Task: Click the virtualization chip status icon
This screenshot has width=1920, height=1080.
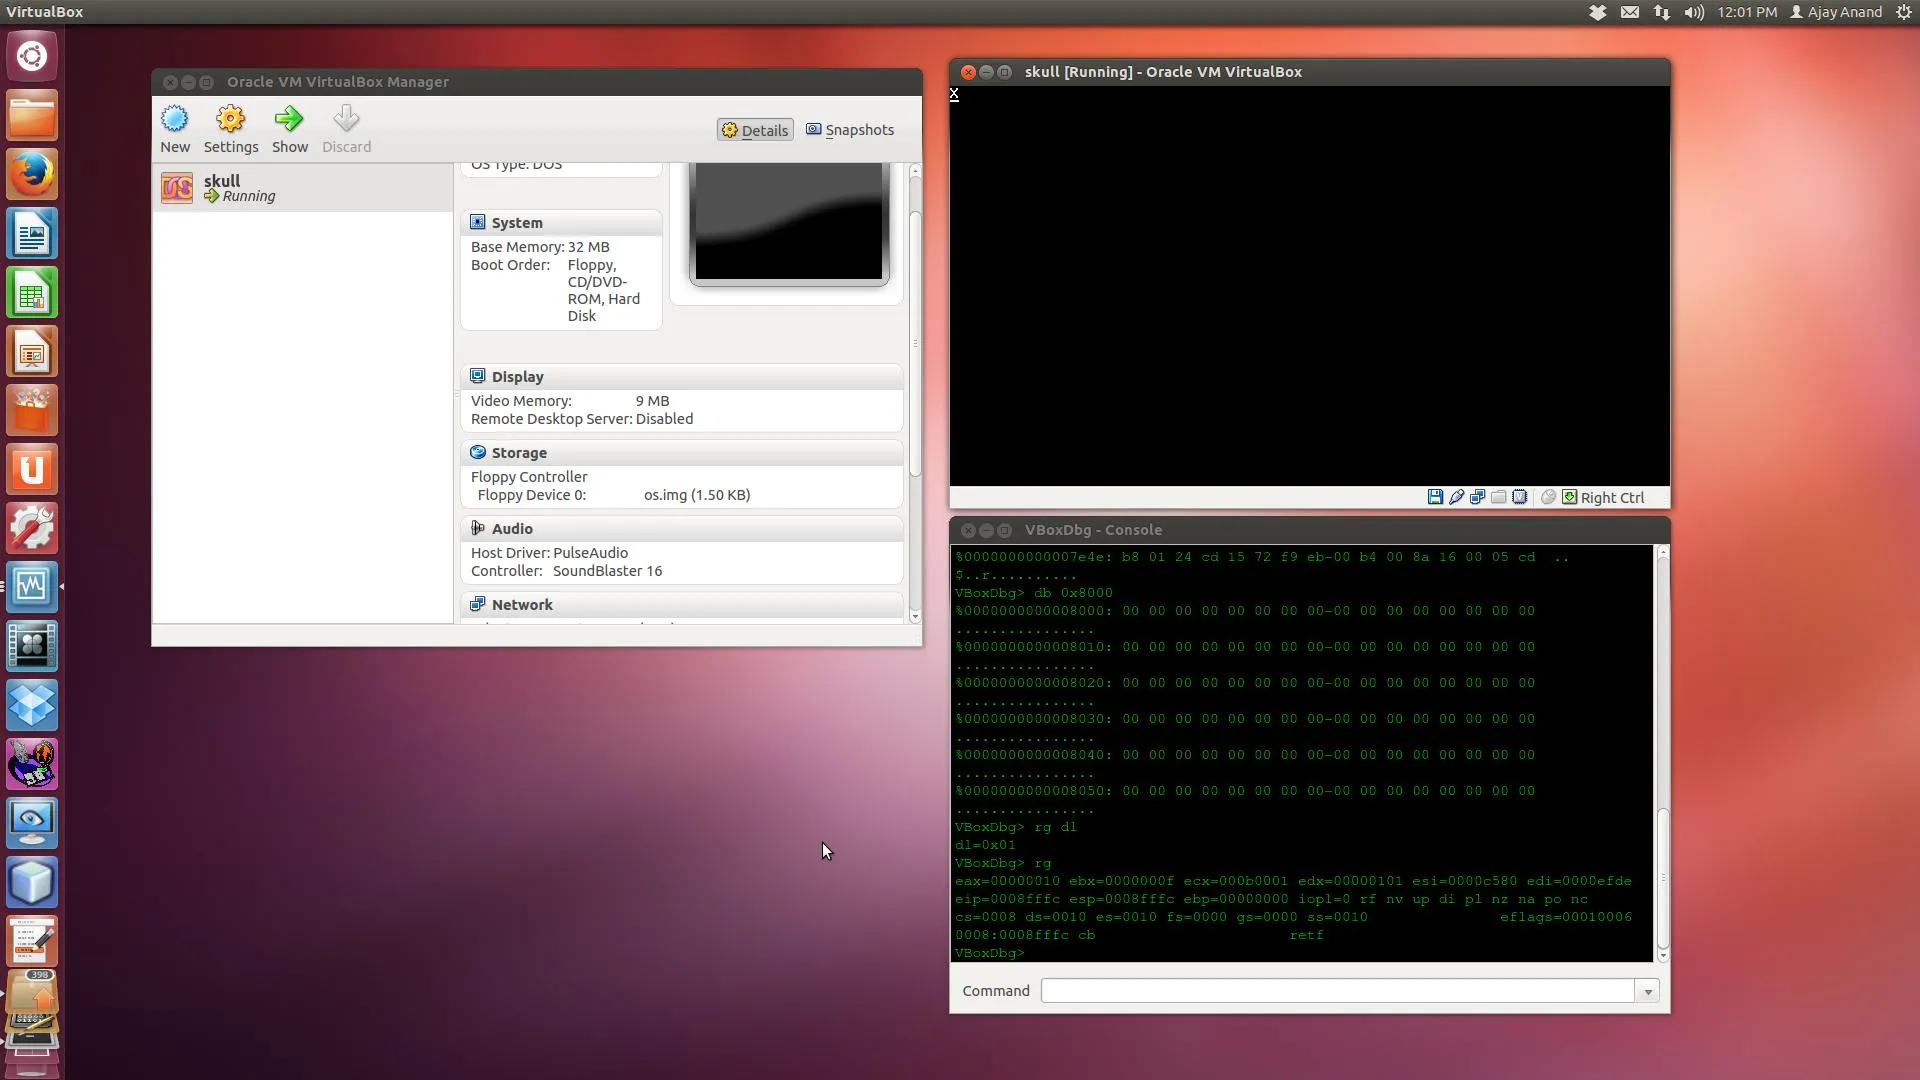Action: tap(1519, 497)
